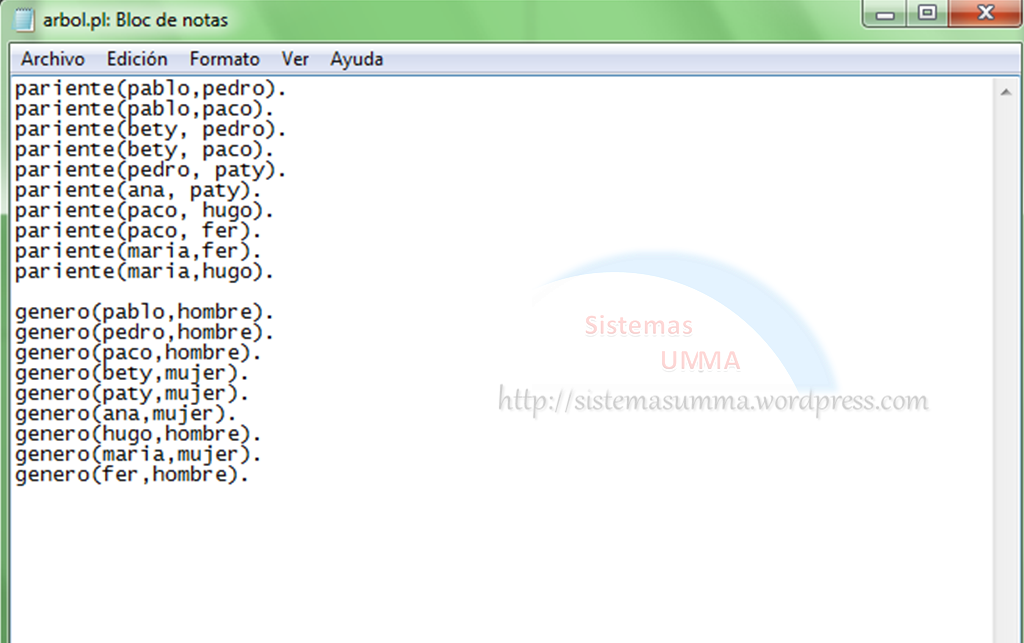Place cursor on line pariente(pablo,pedro).
Image resolution: width=1024 pixels, height=643 pixels.
150,89
